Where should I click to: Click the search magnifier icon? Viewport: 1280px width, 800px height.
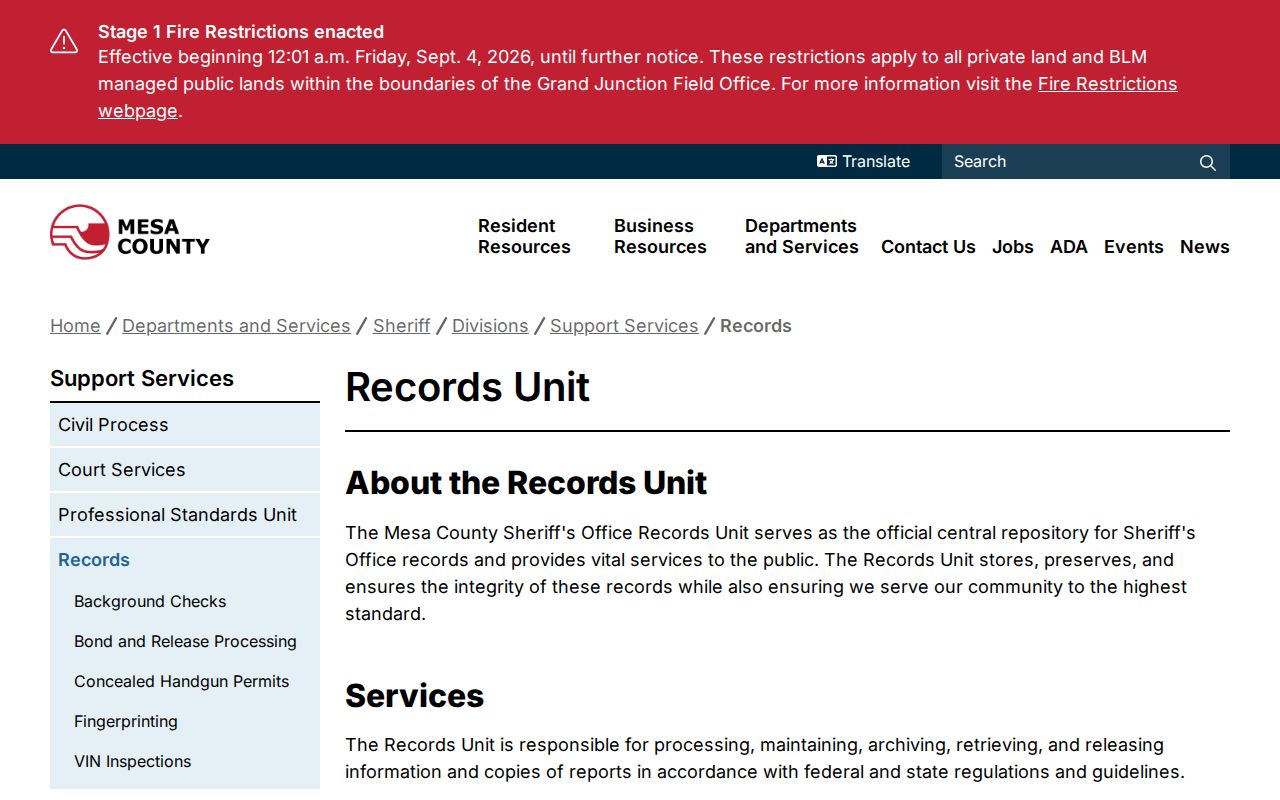(1208, 162)
